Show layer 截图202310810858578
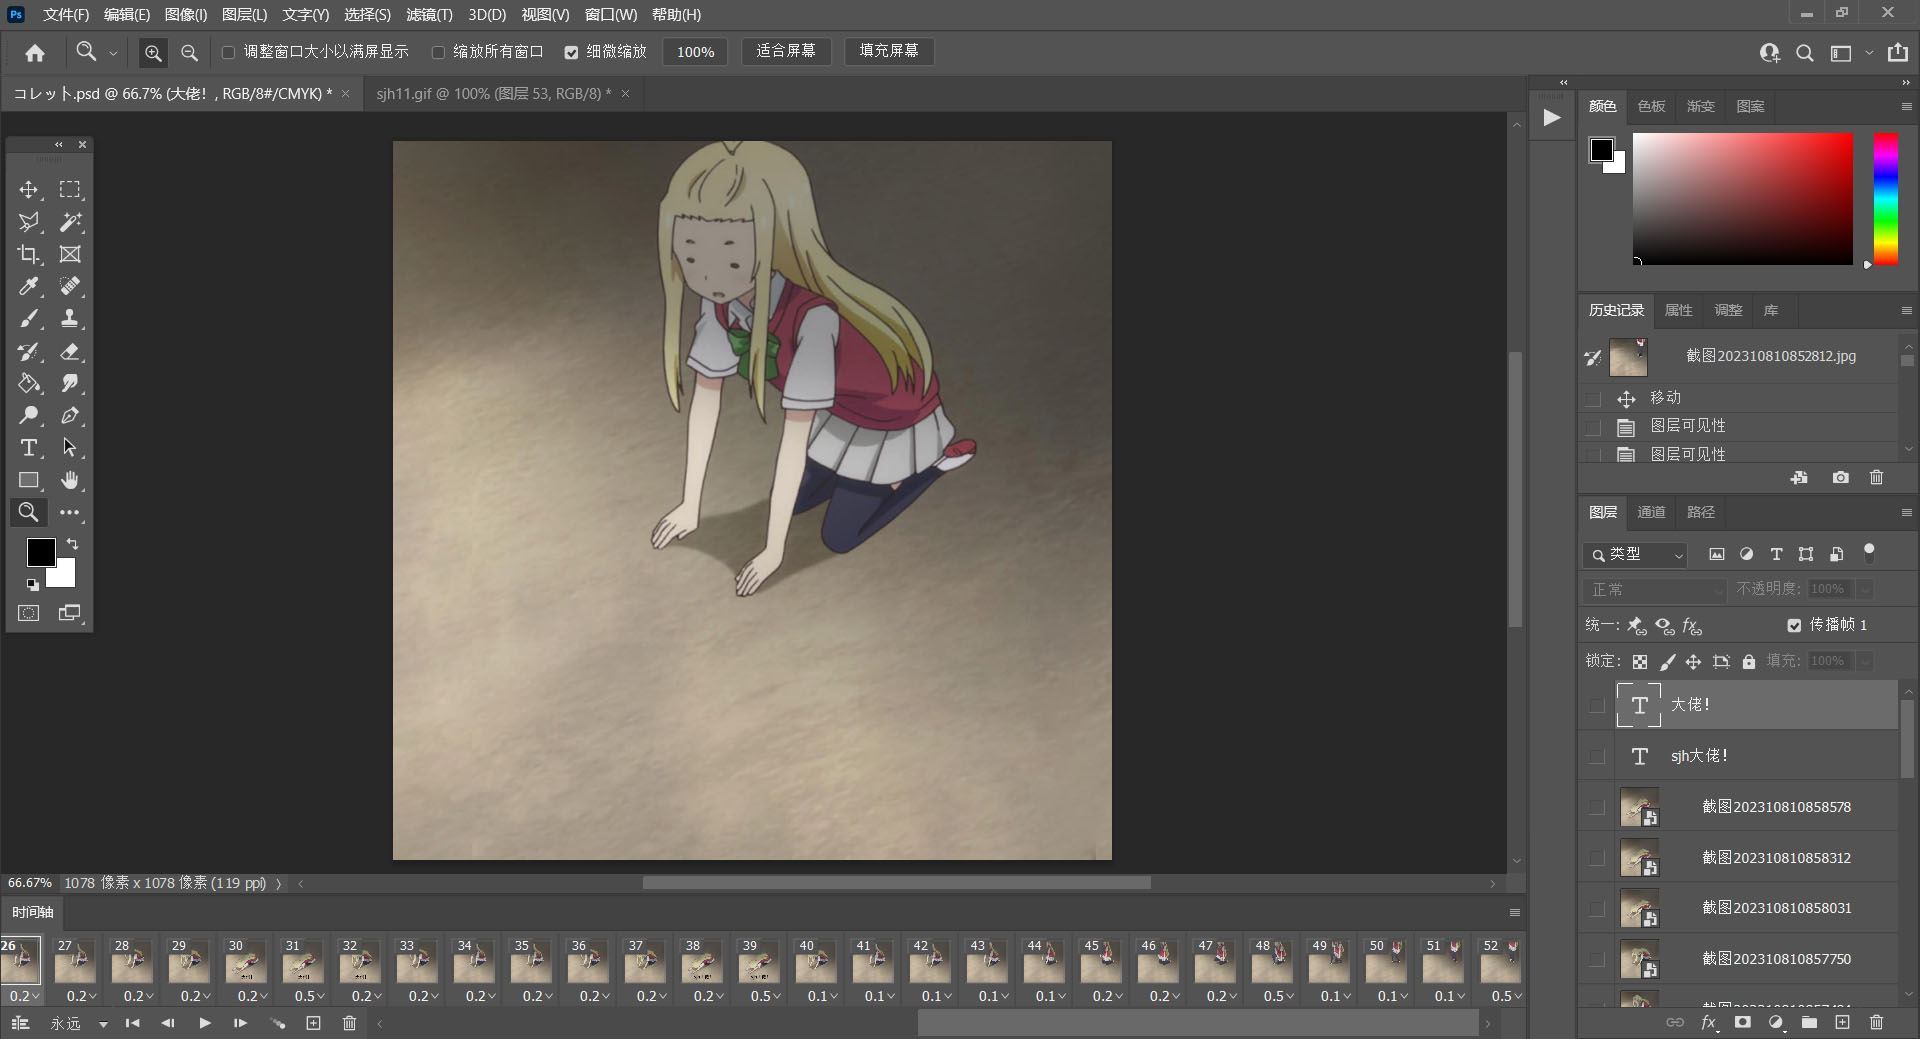The width and height of the screenshot is (1920, 1039). click(x=1596, y=807)
